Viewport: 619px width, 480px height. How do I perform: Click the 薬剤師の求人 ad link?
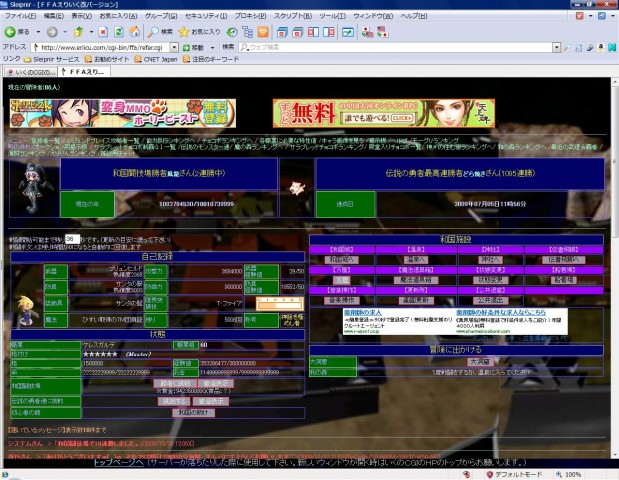pyautogui.click(x=362, y=312)
